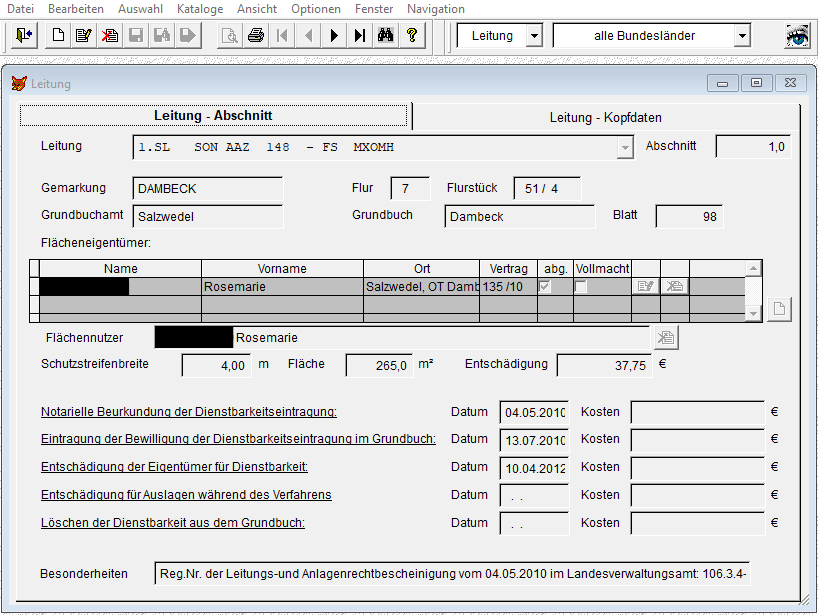Click the date field showing 10.04.2012
This screenshot has height=615, width=818.
(x=534, y=468)
